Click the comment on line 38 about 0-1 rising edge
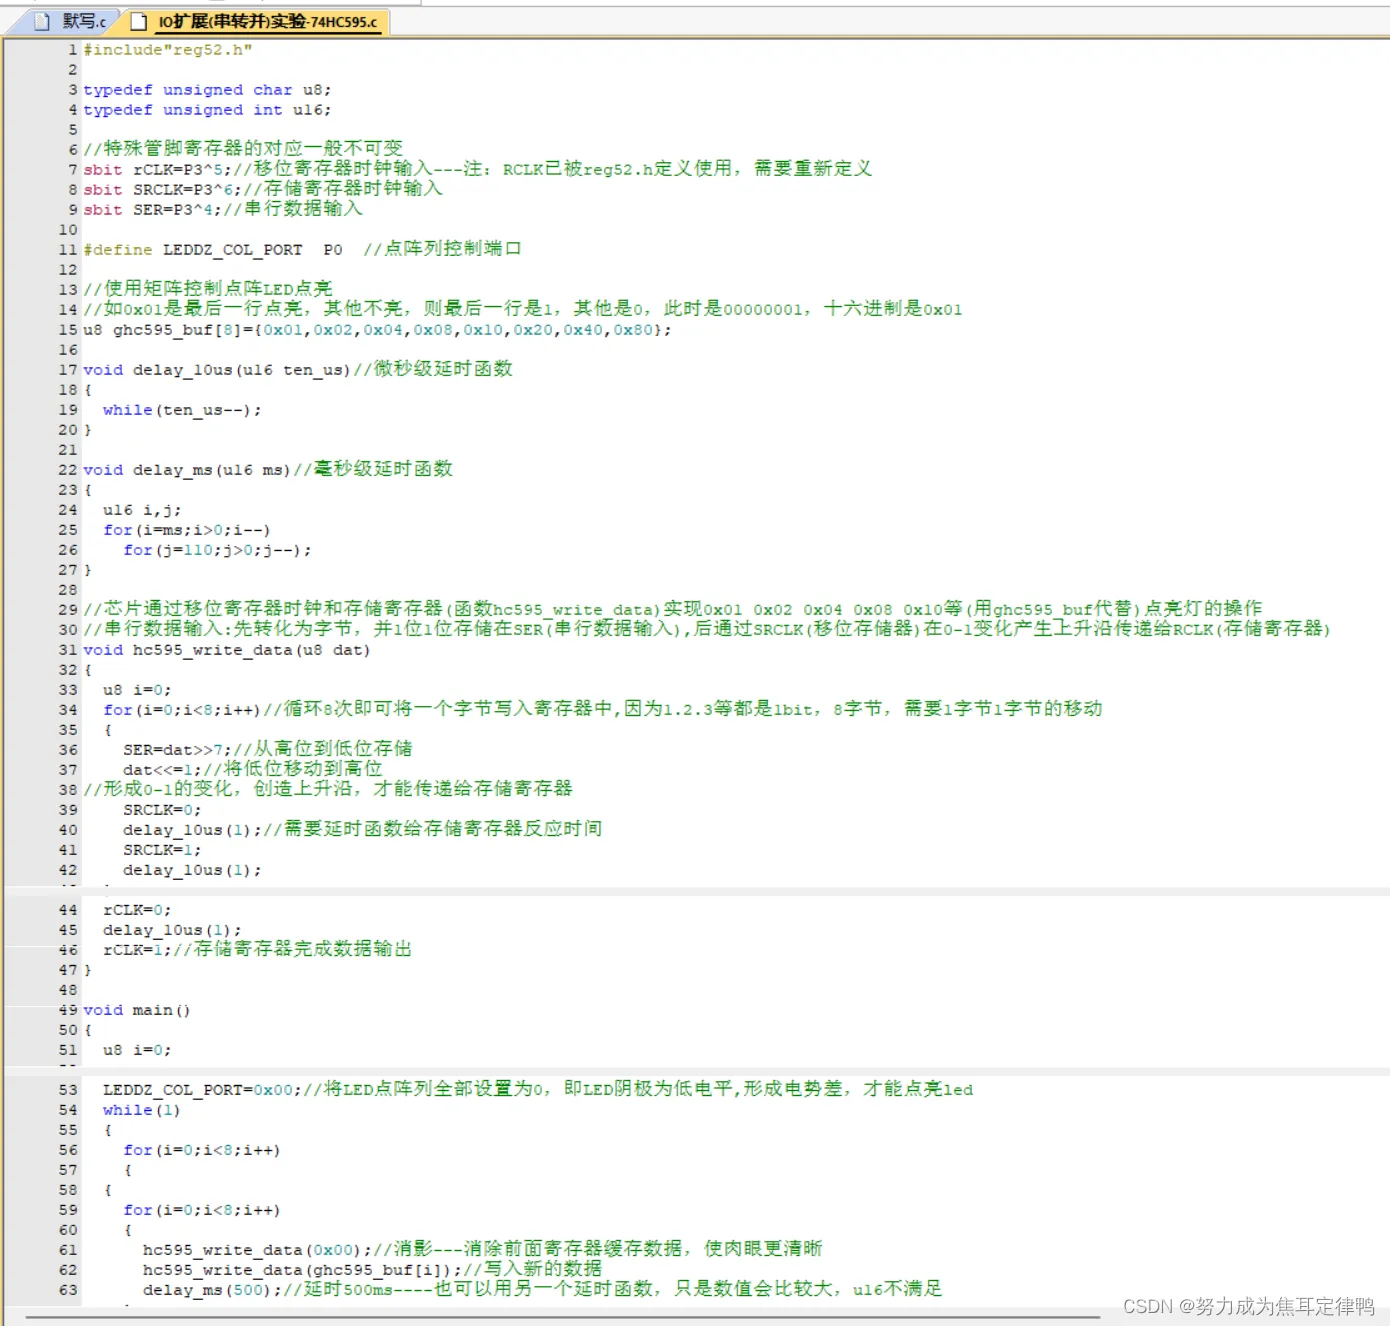The image size is (1390, 1326). 328,789
